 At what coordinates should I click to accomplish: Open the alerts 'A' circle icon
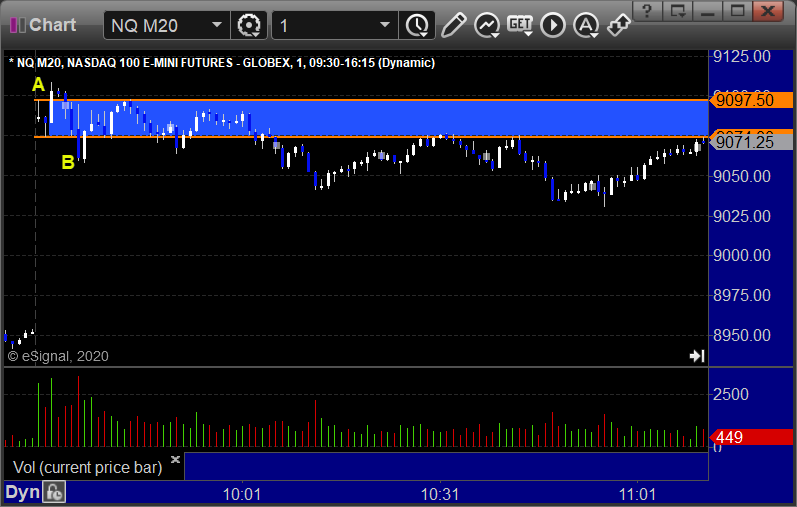[x=586, y=25]
